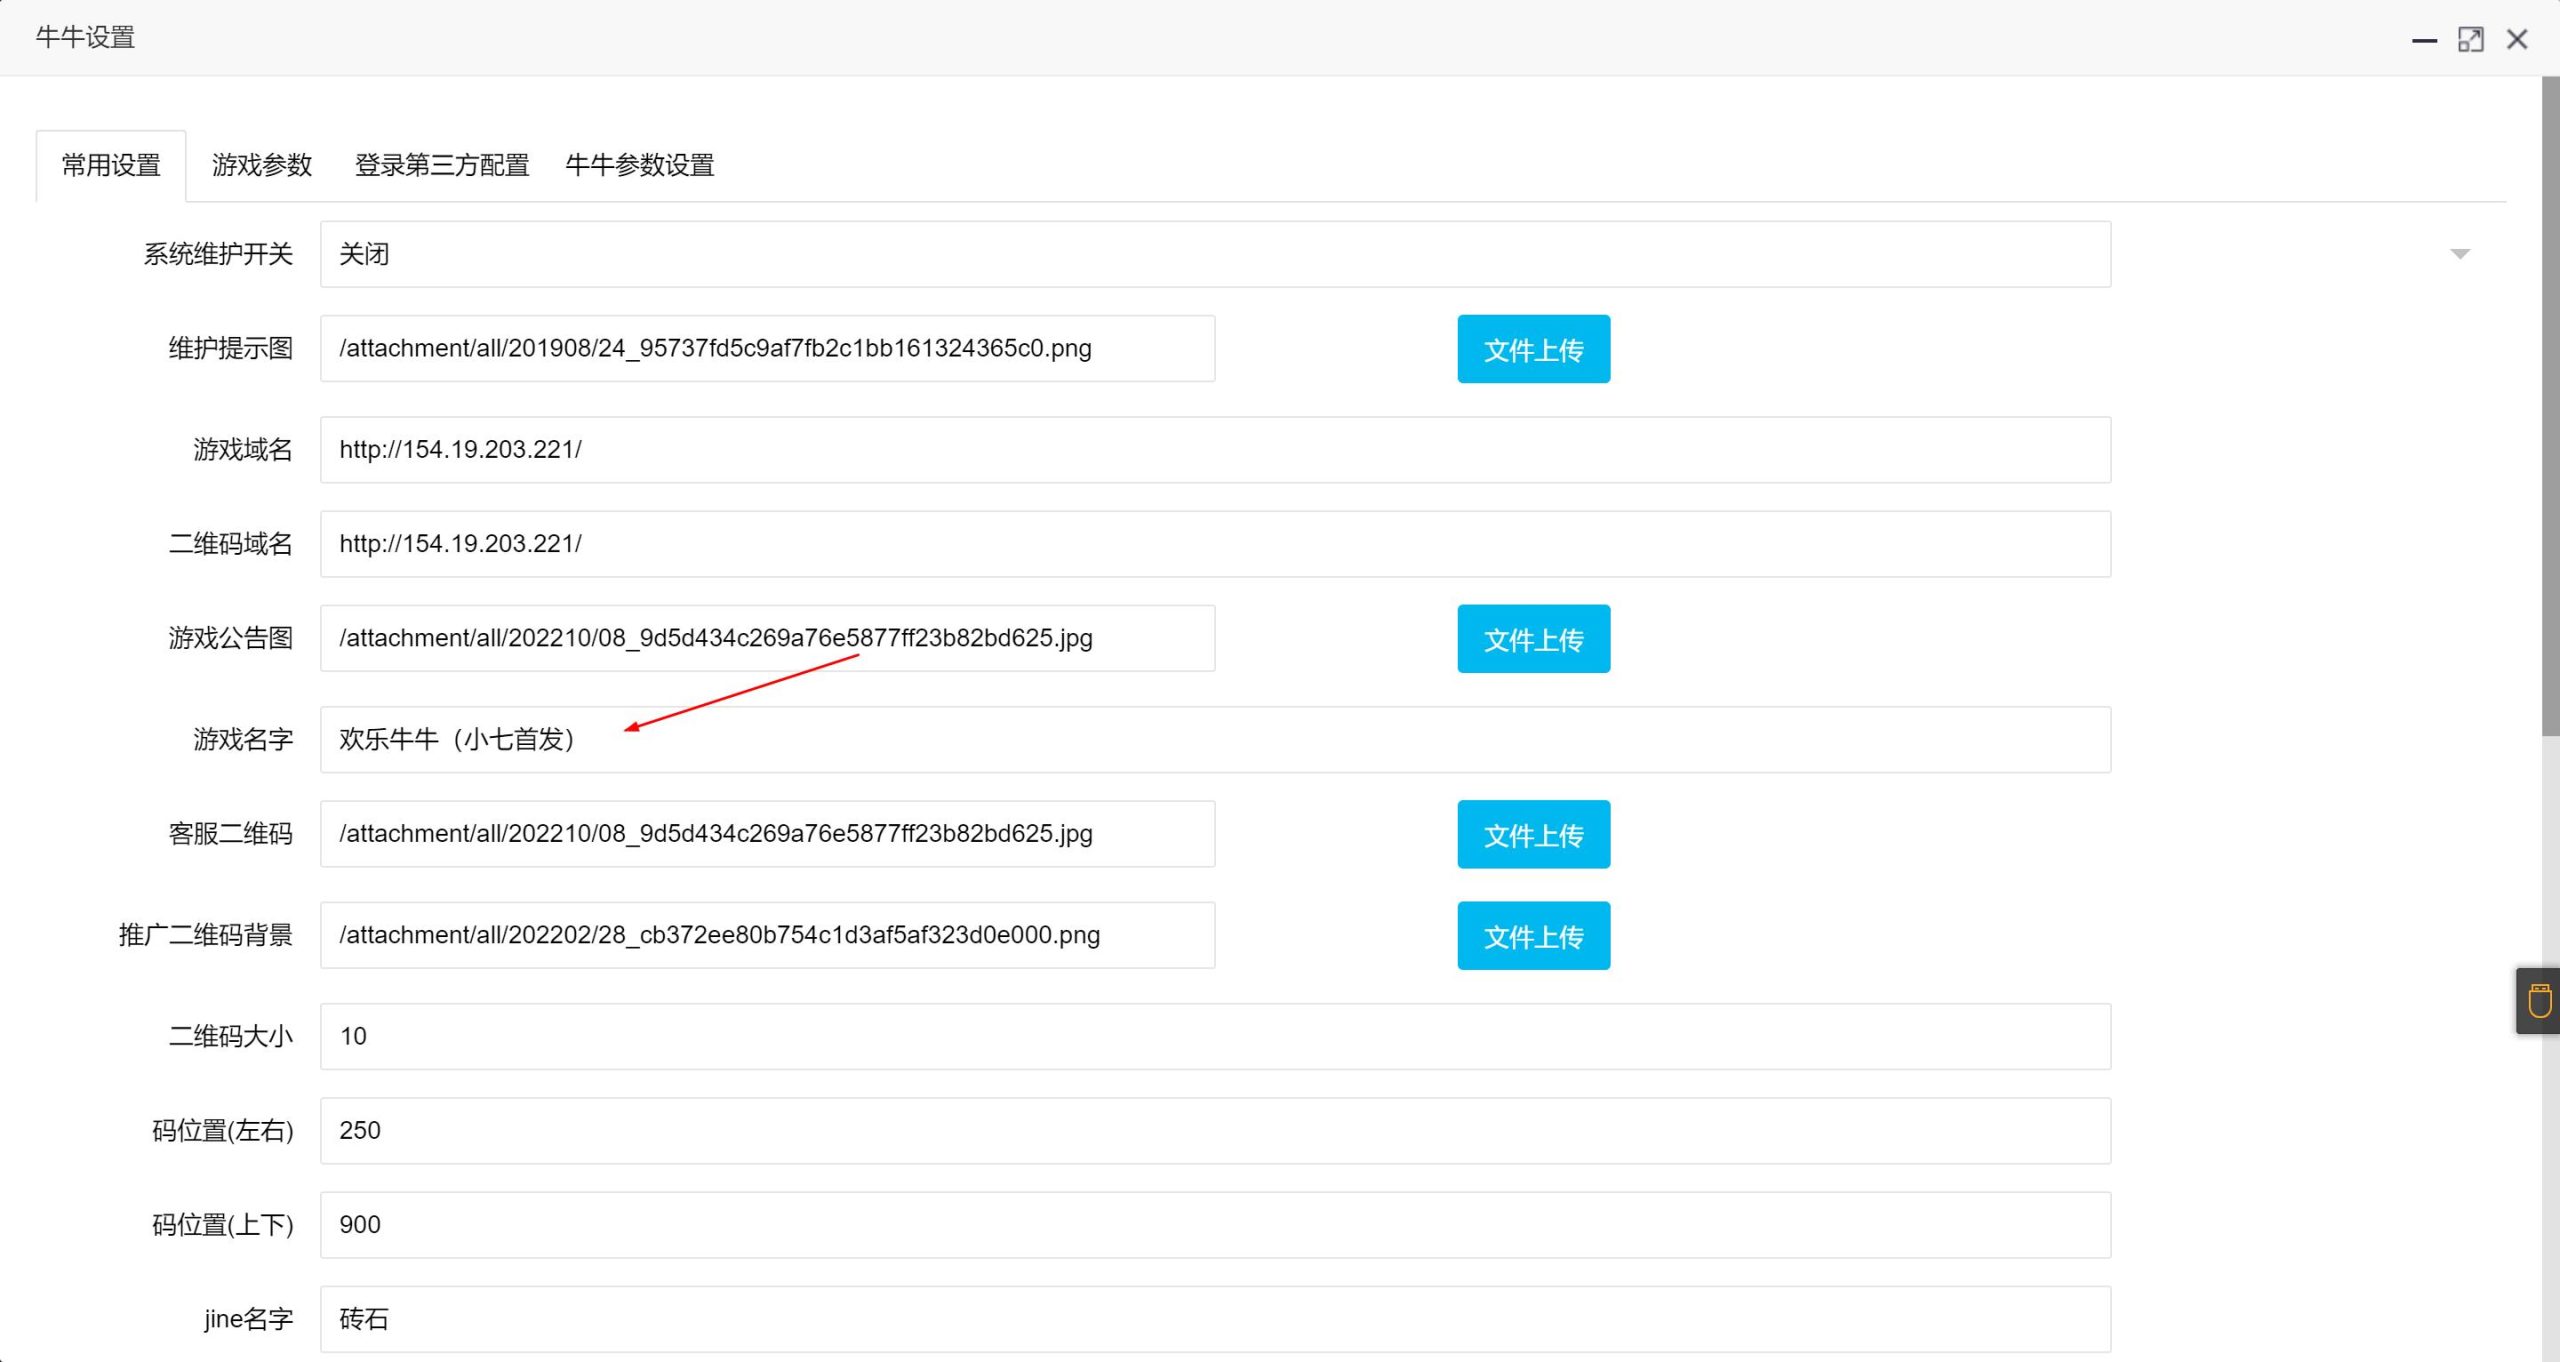This screenshot has width=2560, height=1362.
Task: Click the dropdown arrow beside 系统维护开关
Action: [2460, 254]
